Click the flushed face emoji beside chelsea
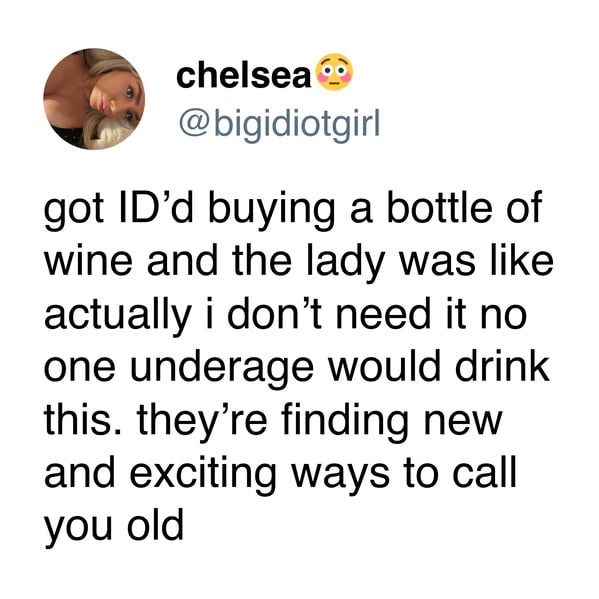The image size is (599, 599). click(x=335, y=72)
